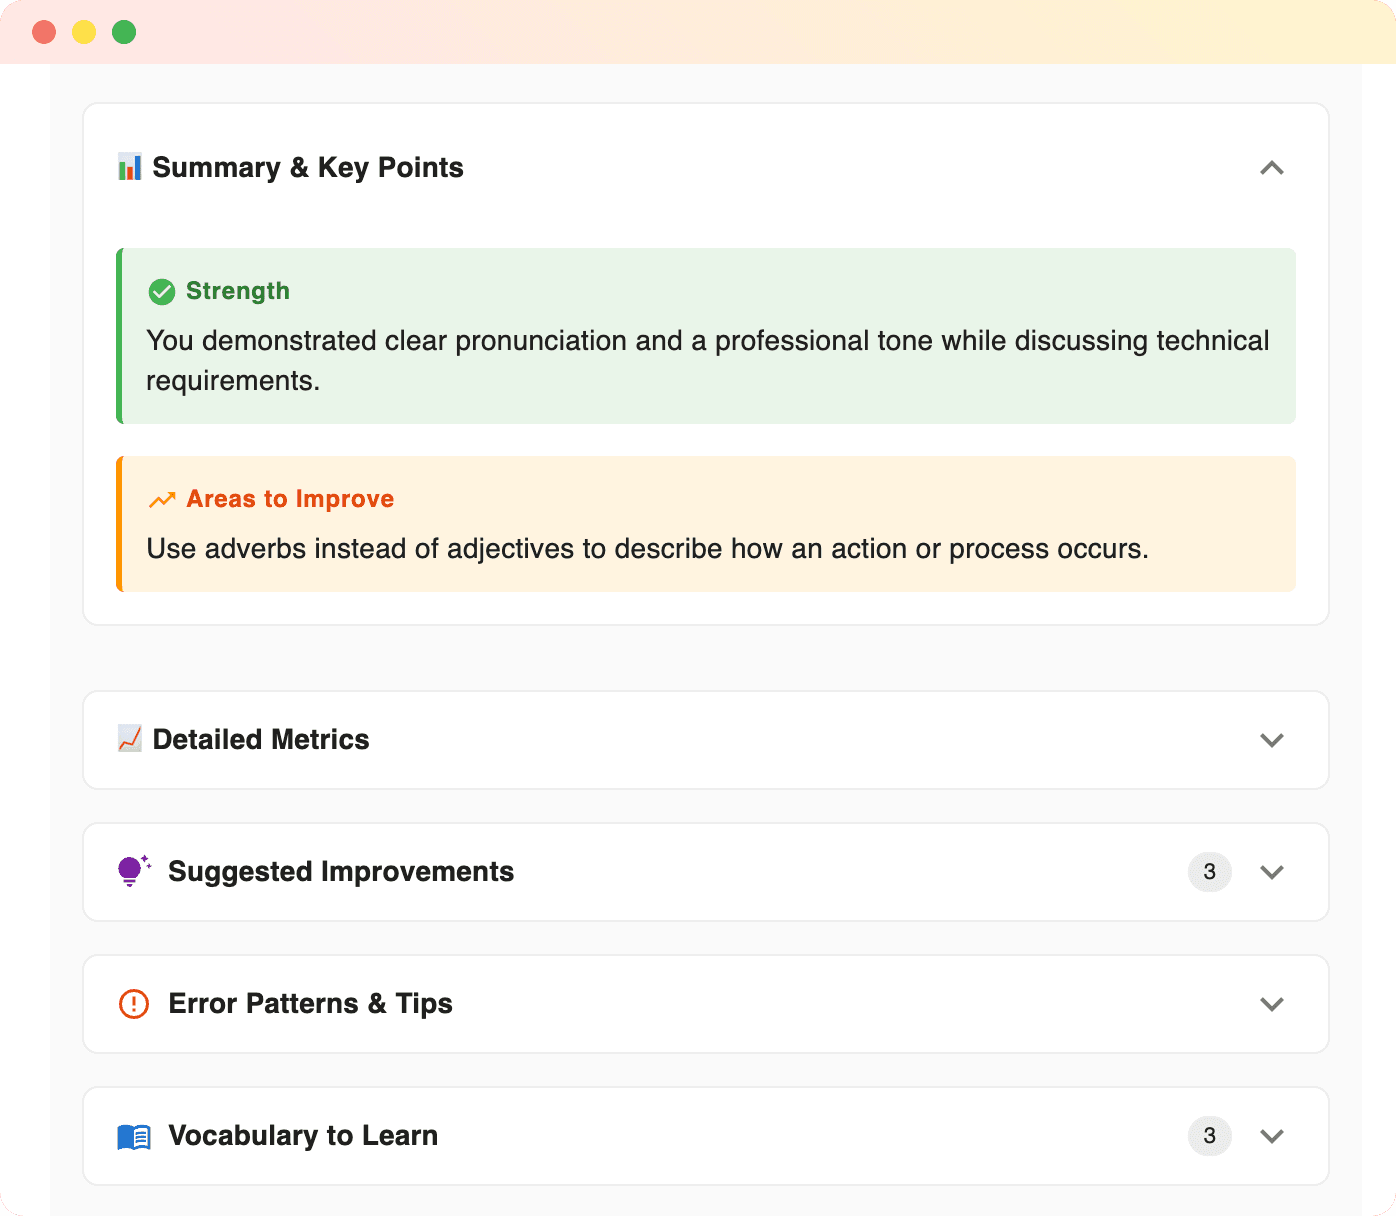Expand Detailed Metrics using its chevron

click(x=1271, y=740)
